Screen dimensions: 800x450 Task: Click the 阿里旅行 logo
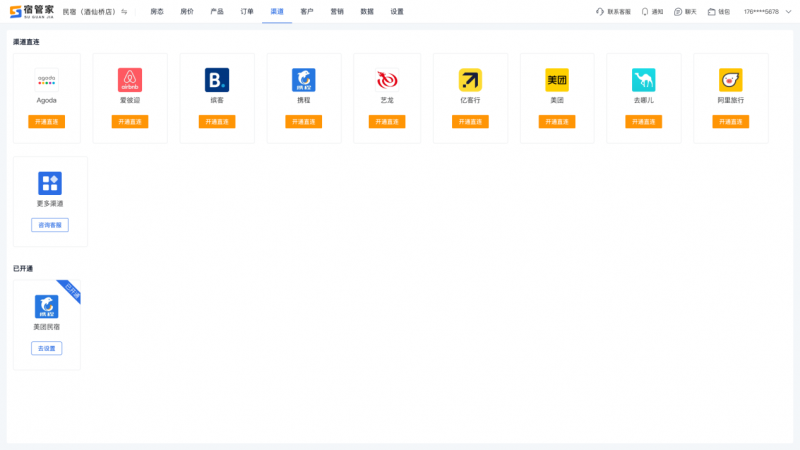tap(731, 80)
